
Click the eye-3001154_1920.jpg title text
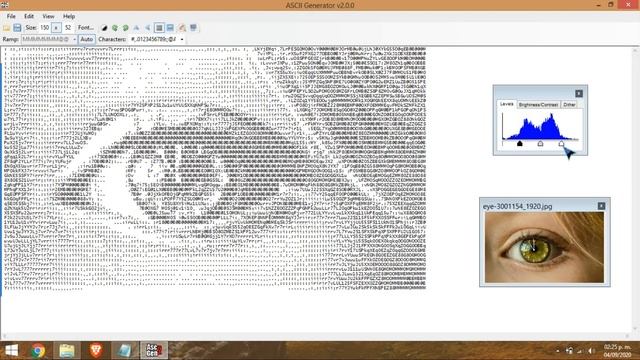(517, 206)
